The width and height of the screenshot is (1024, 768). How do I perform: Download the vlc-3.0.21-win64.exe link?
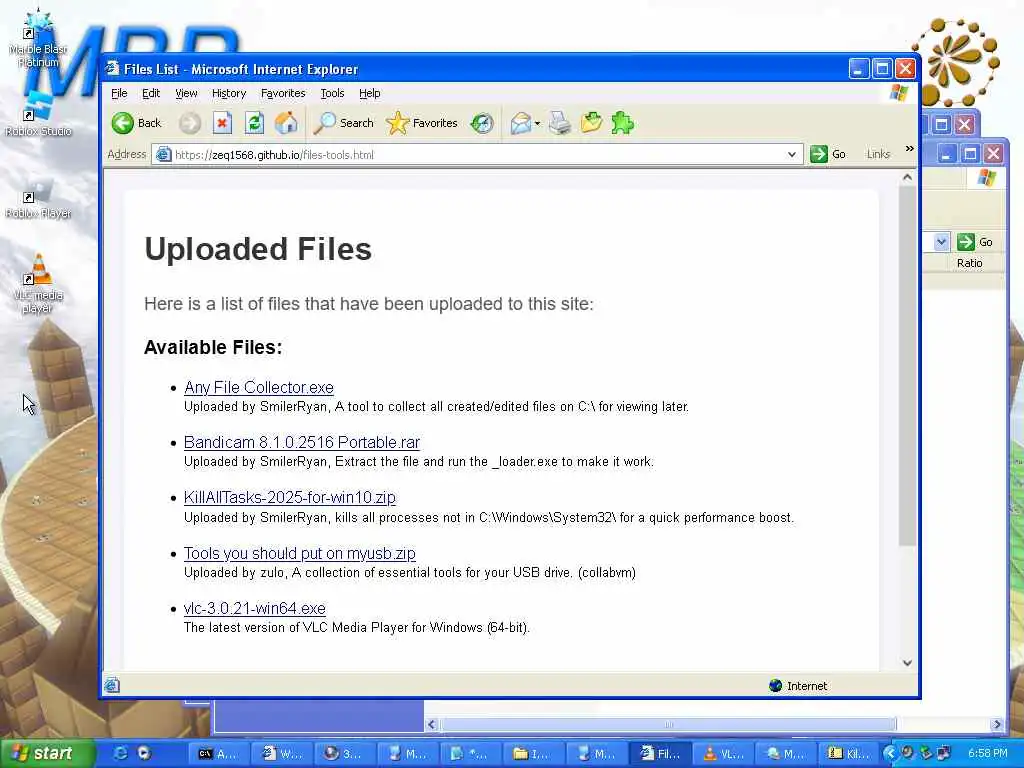point(254,608)
